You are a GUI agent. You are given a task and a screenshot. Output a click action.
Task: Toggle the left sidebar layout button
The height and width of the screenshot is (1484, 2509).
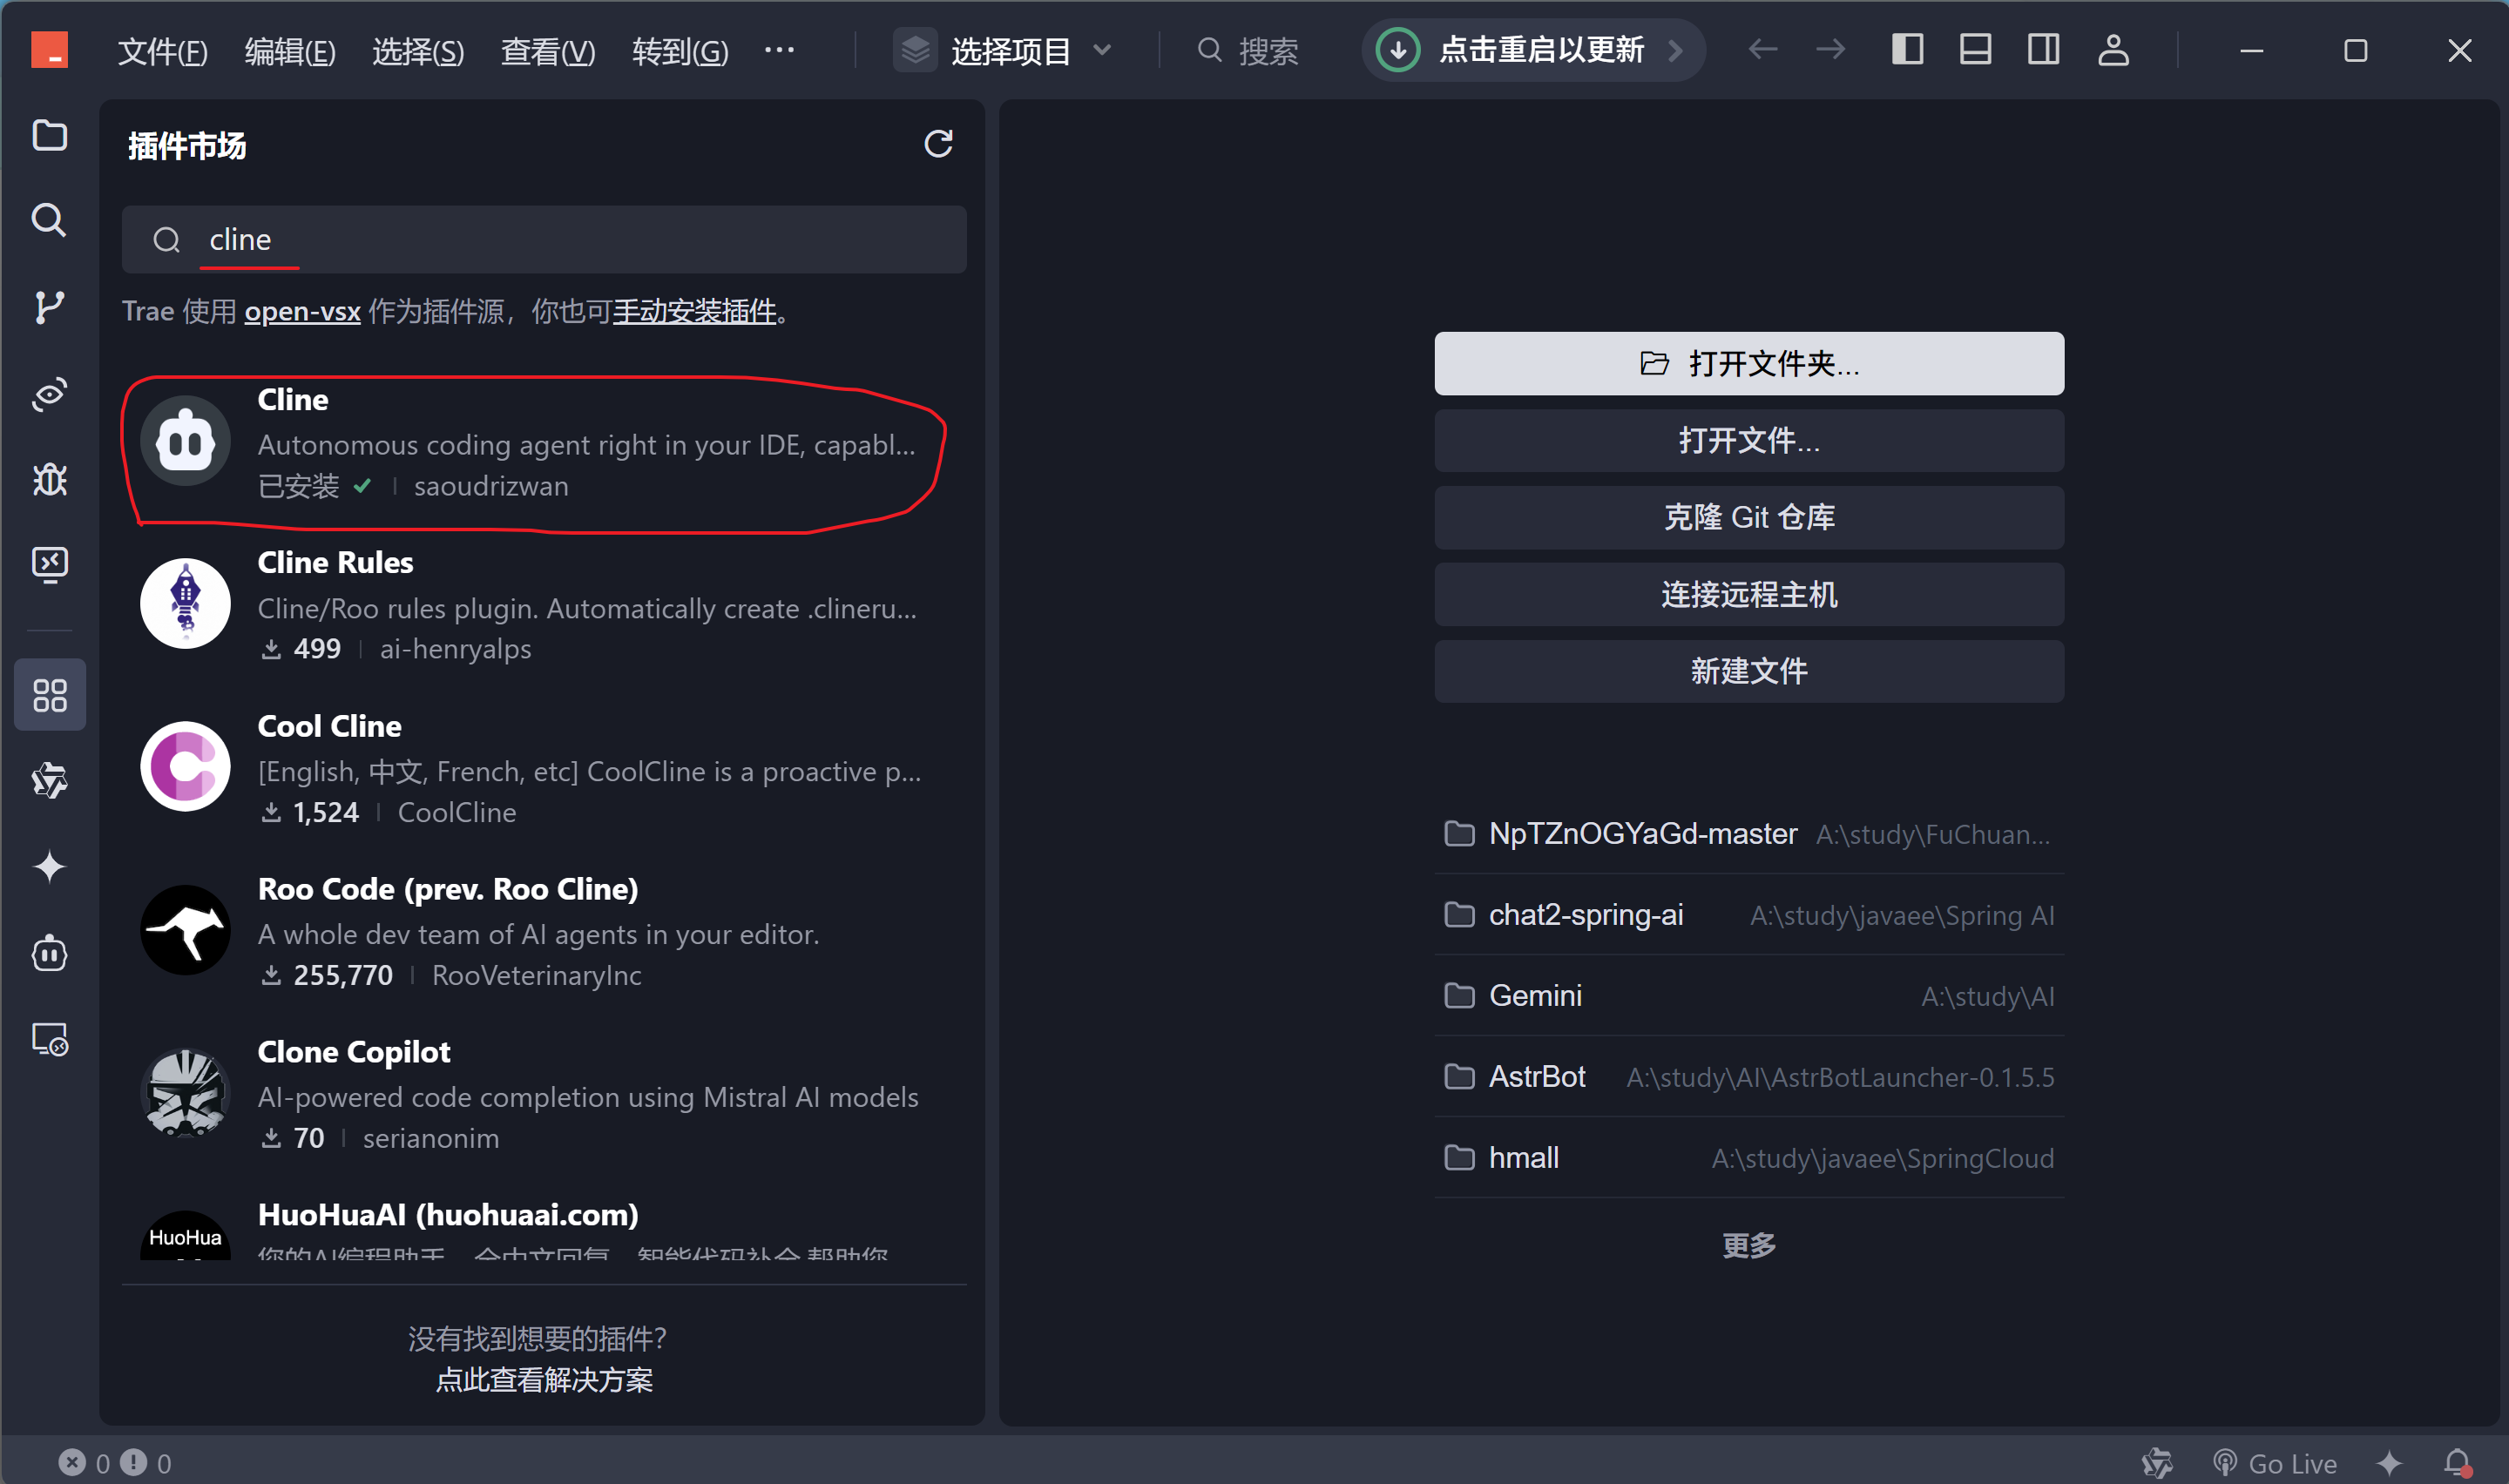1906,49
